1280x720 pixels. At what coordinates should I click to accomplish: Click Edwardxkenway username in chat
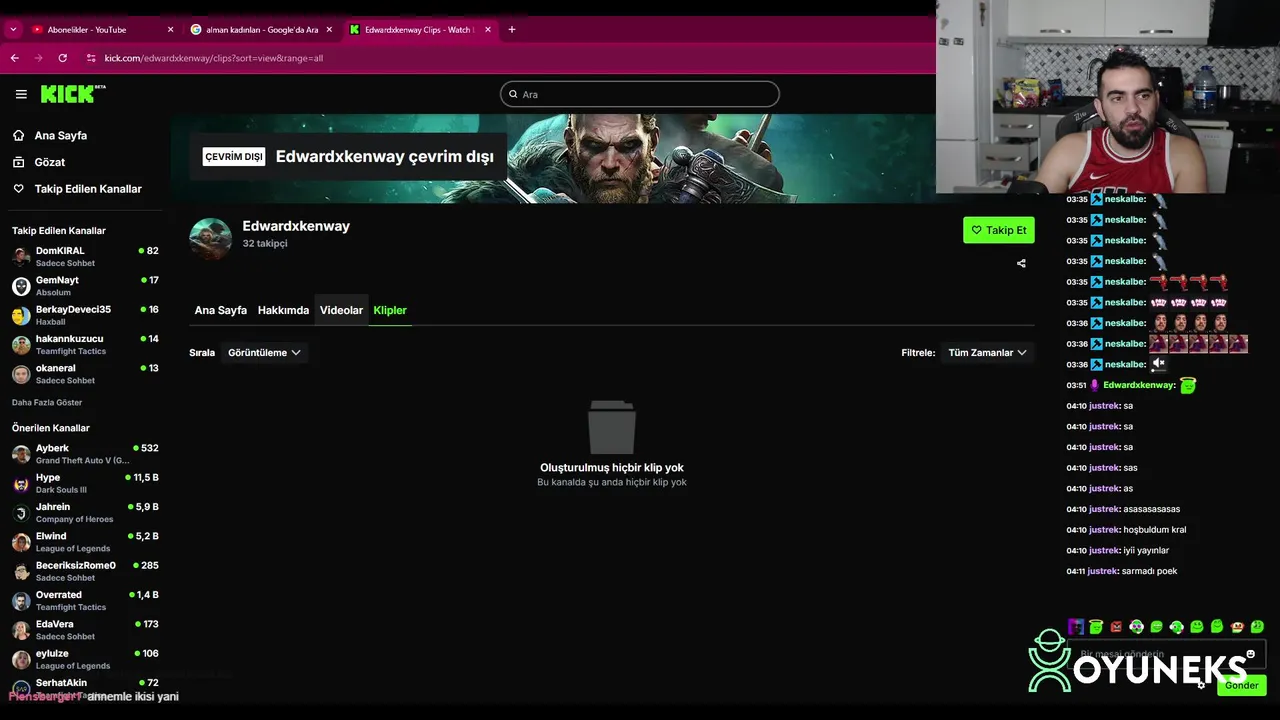pyautogui.click(x=1138, y=385)
